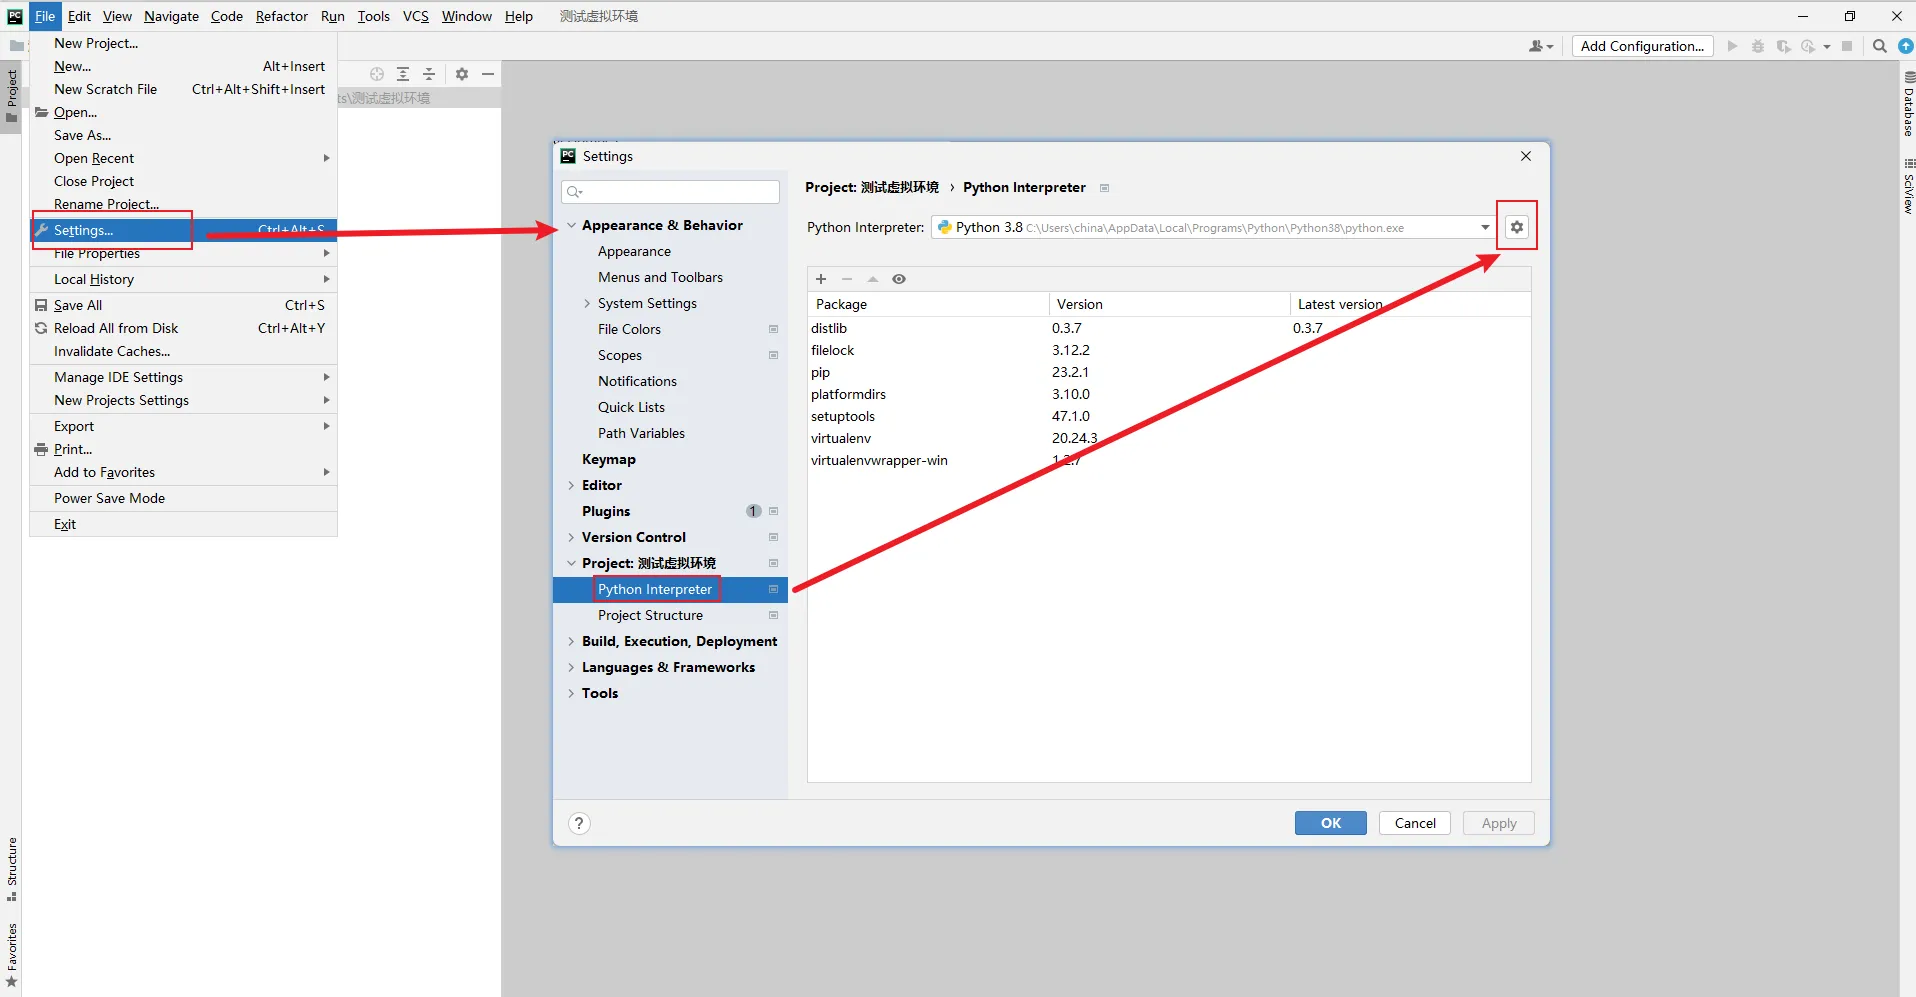The height and width of the screenshot is (997, 1916).
Task: Open Plugins settings
Action: [606, 511]
